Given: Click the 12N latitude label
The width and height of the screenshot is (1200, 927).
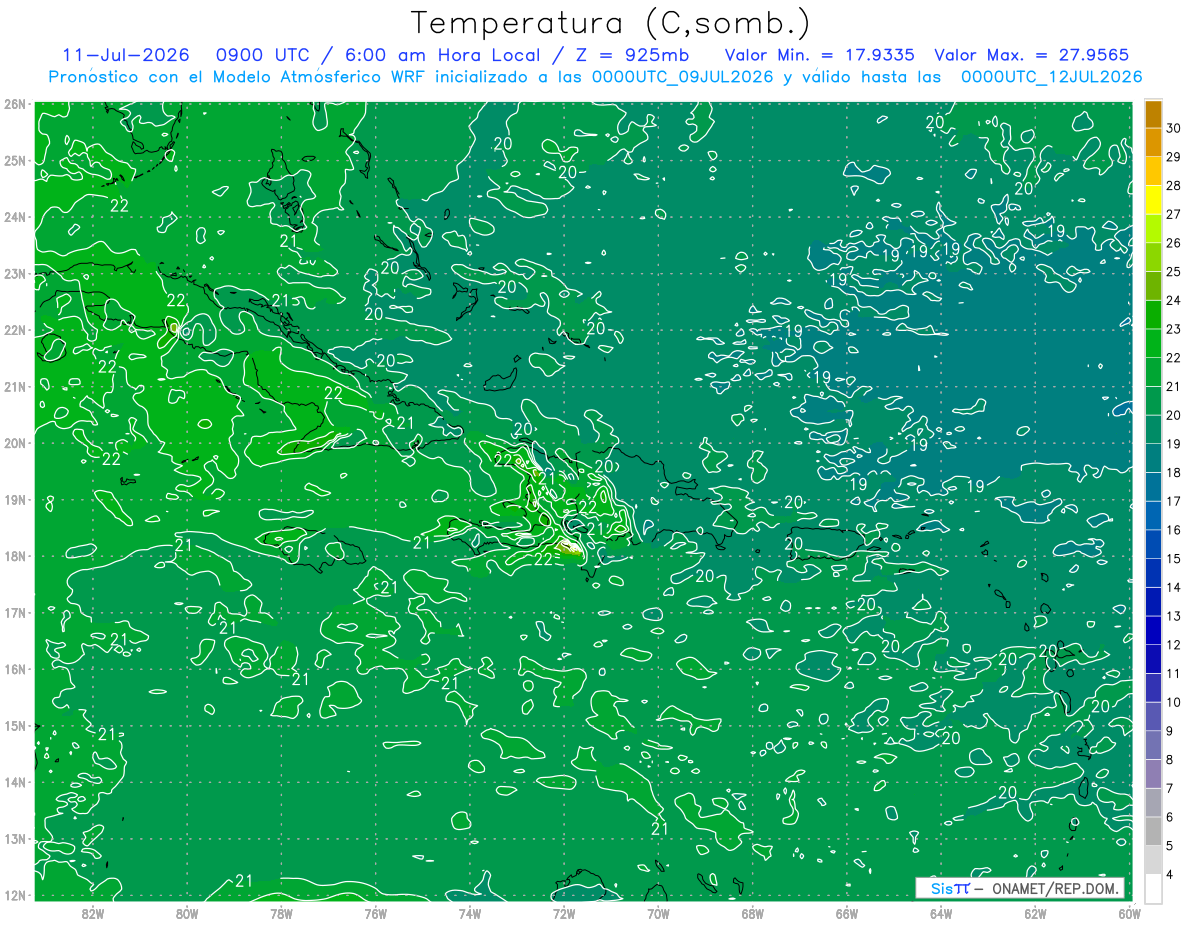Looking at the screenshot, I should tap(15, 895).
